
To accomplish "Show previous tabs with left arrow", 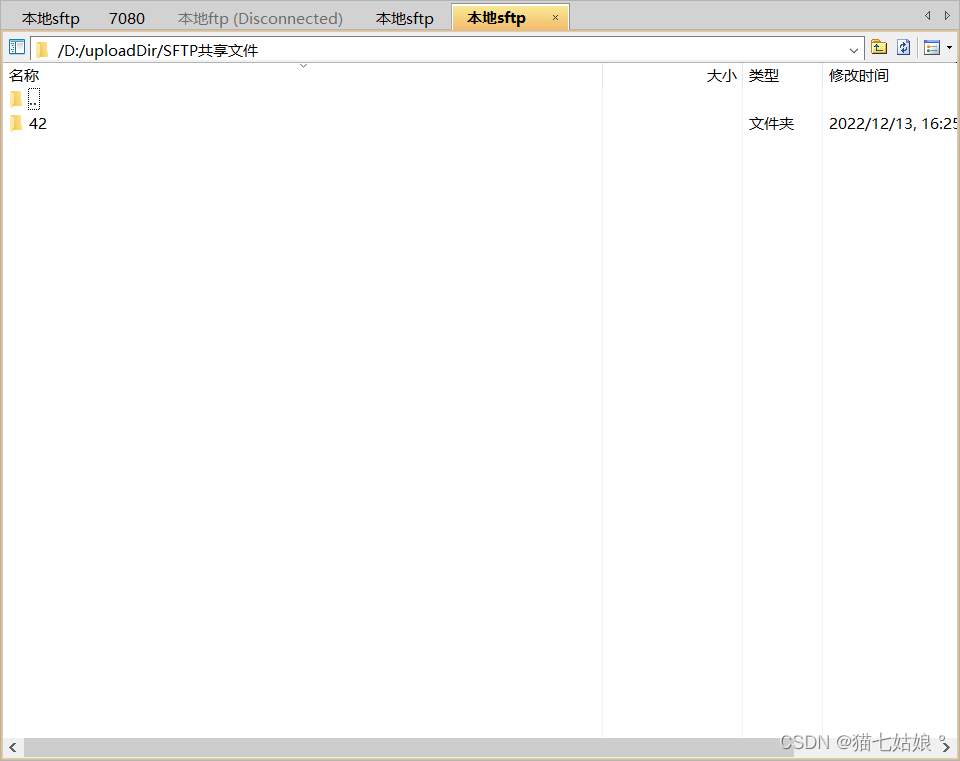I will (x=928, y=15).
